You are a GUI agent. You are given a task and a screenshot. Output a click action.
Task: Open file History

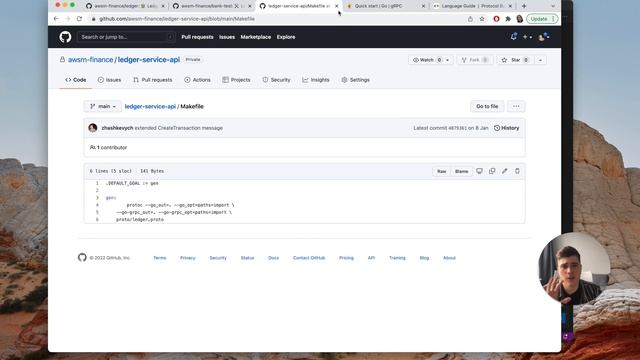click(x=506, y=128)
